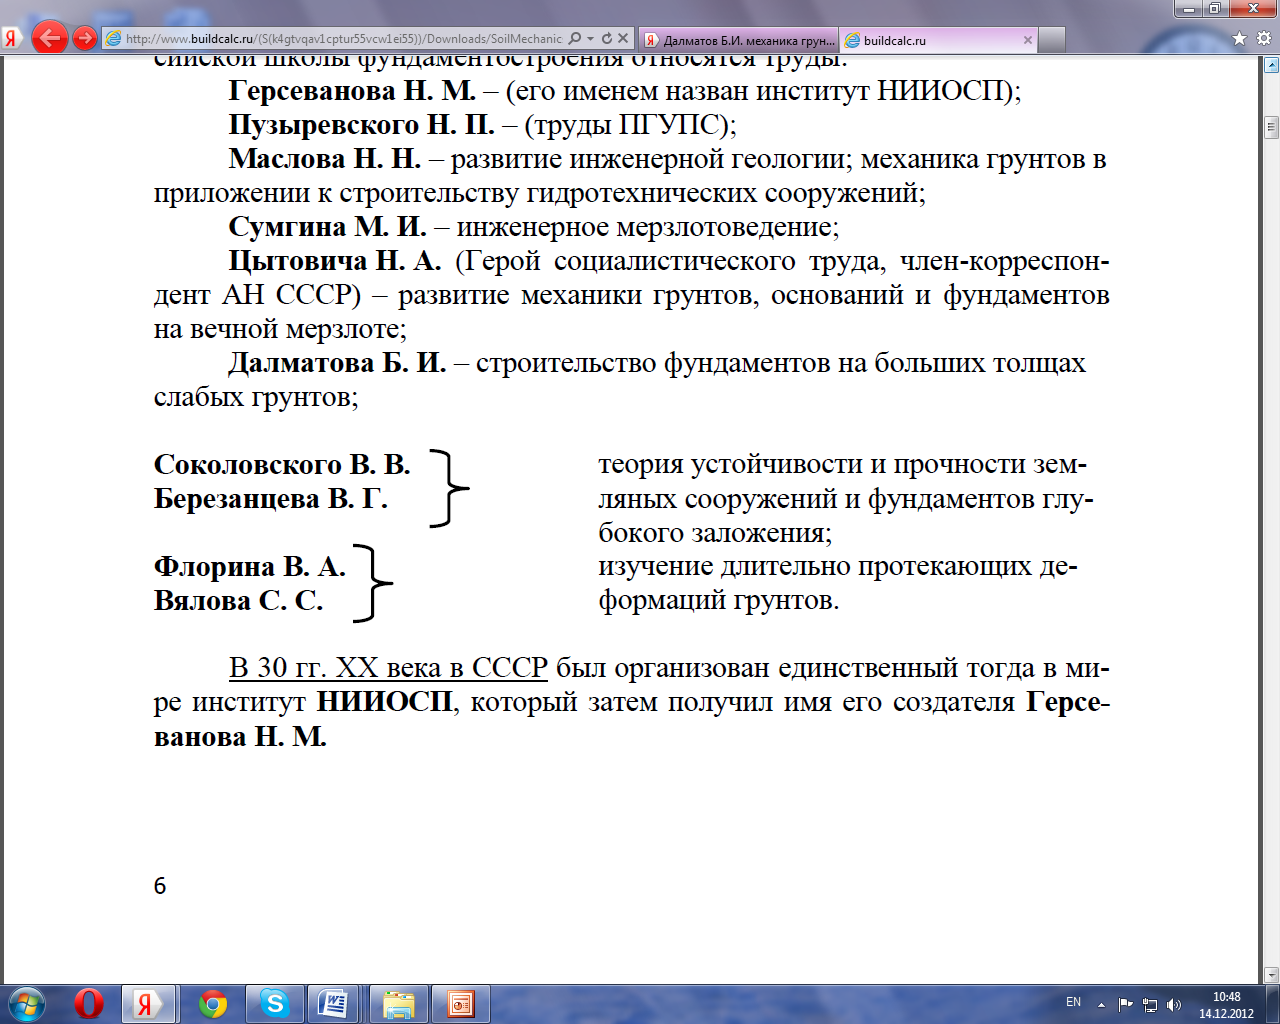
Task: Open the address bar dropdown arrow
Action: click(590, 39)
